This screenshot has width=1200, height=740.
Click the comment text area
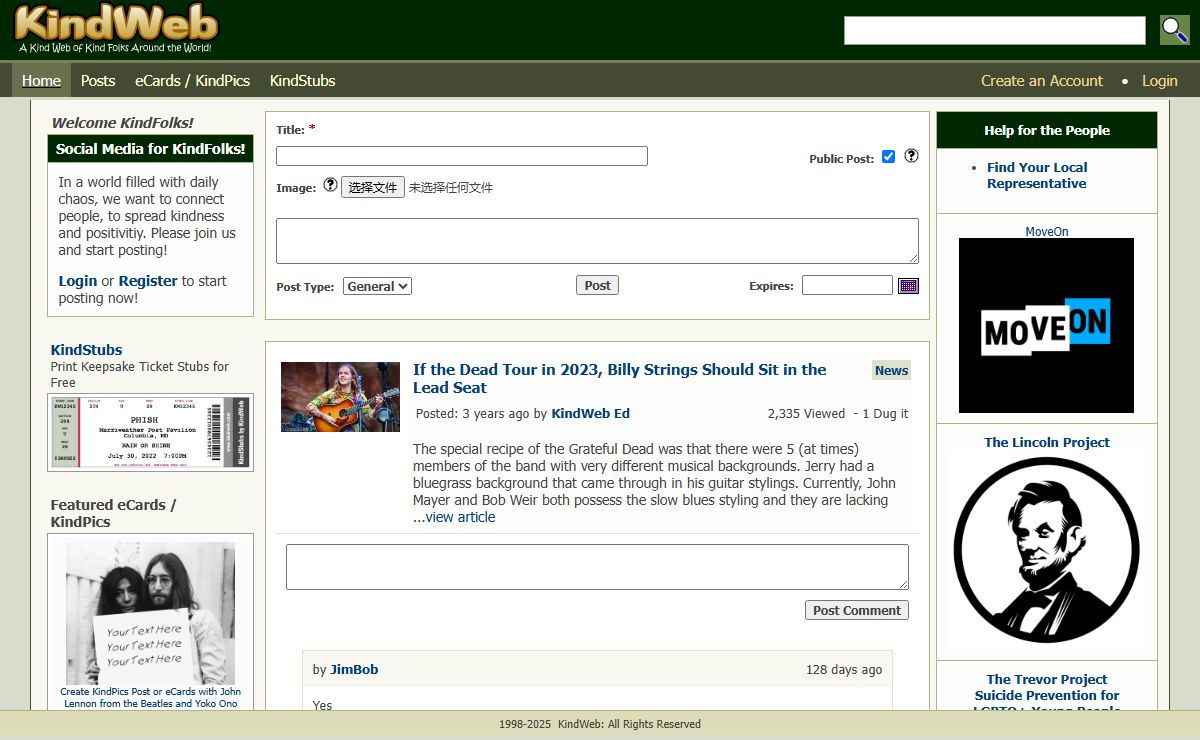click(x=597, y=567)
